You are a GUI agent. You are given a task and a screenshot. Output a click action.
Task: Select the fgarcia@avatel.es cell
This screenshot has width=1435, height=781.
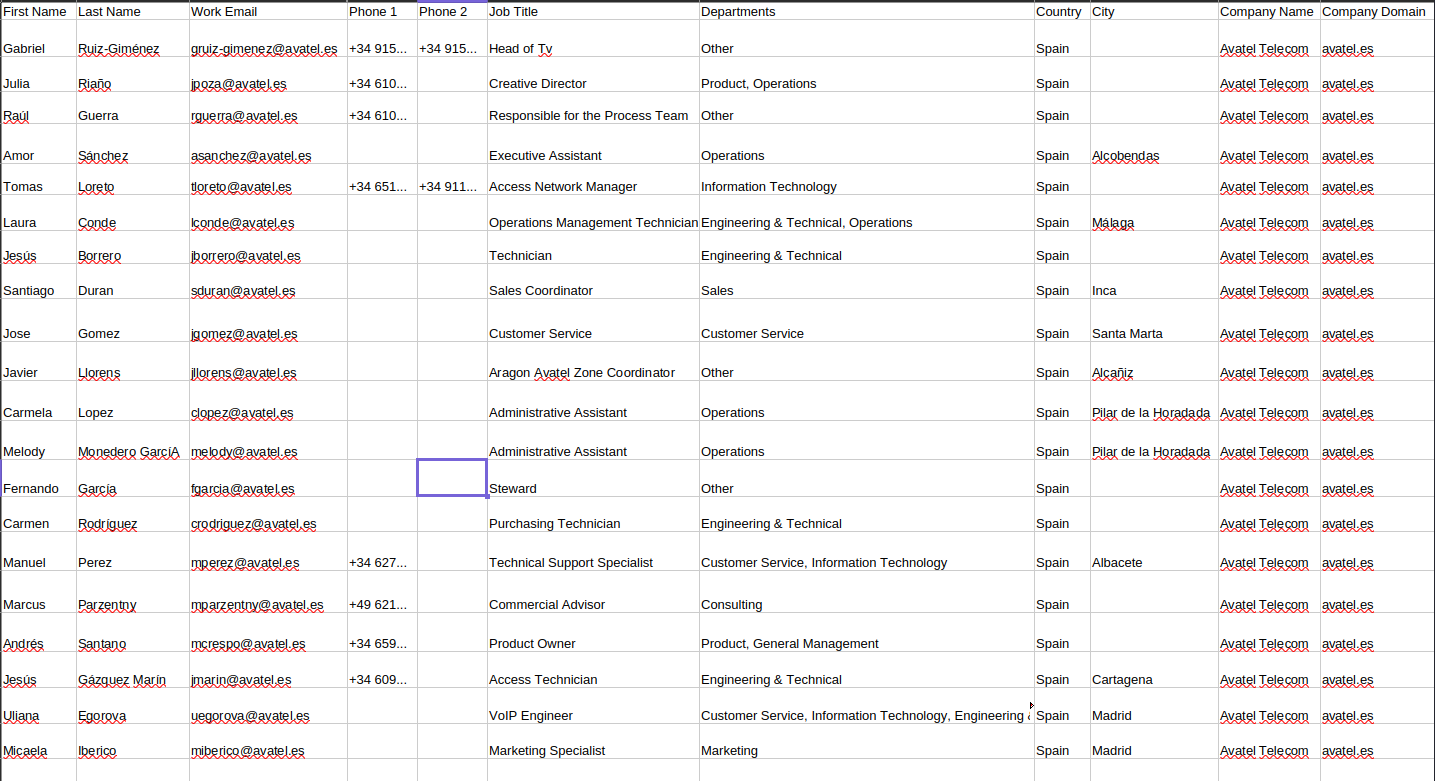click(268, 478)
